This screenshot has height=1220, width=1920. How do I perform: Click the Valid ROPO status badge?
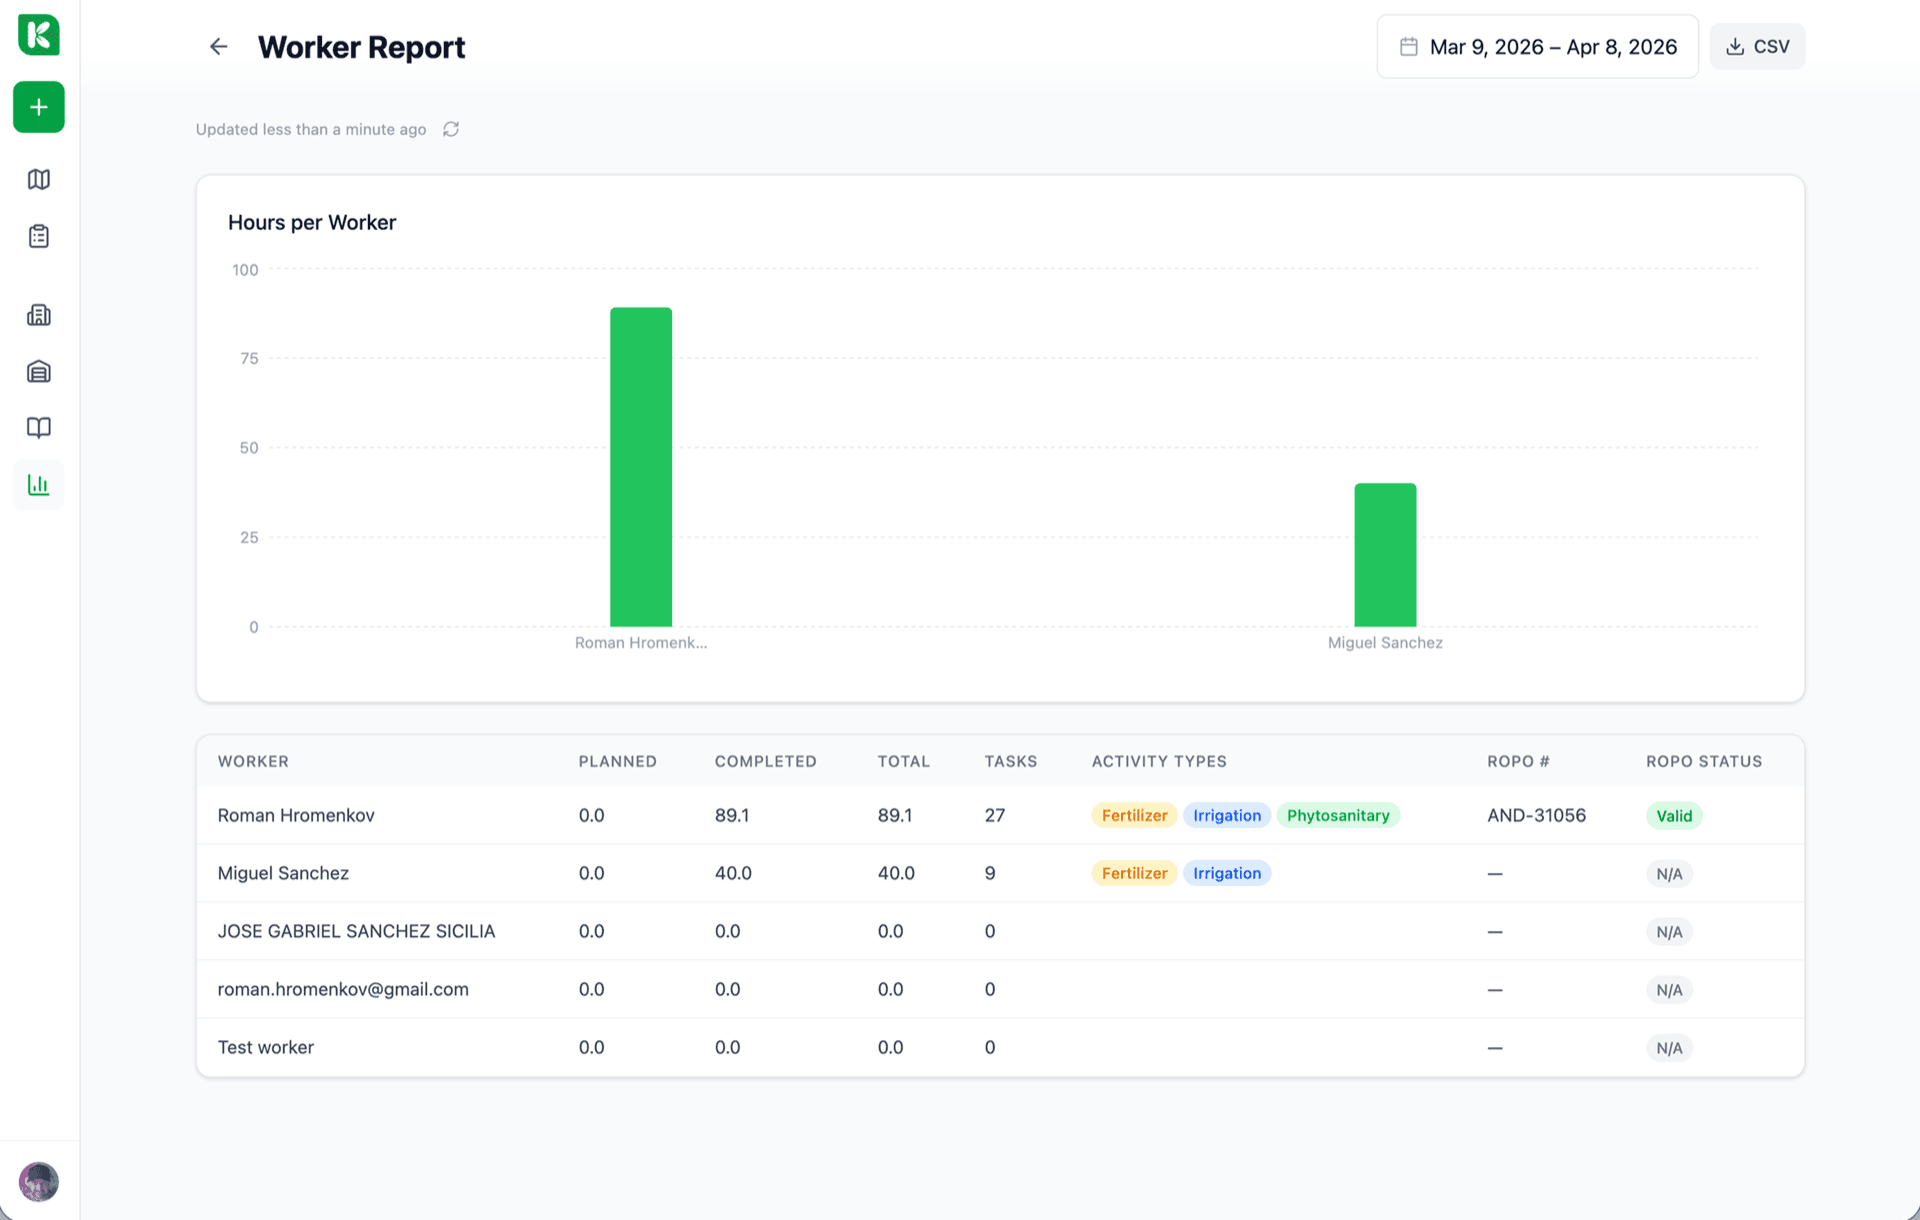tap(1674, 815)
